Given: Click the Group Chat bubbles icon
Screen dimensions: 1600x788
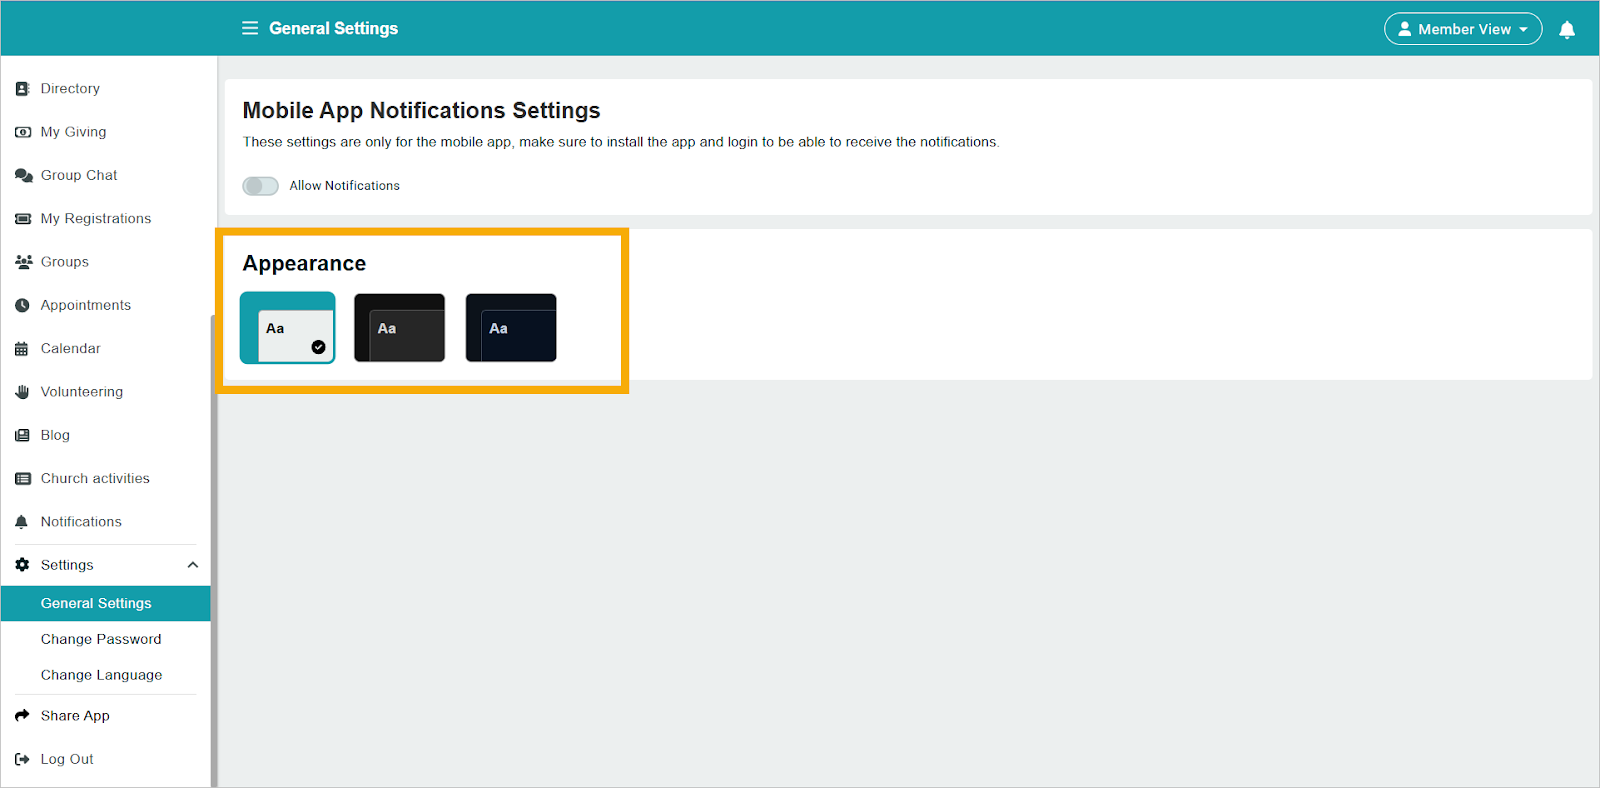Looking at the screenshot, I should click(23, 175).
